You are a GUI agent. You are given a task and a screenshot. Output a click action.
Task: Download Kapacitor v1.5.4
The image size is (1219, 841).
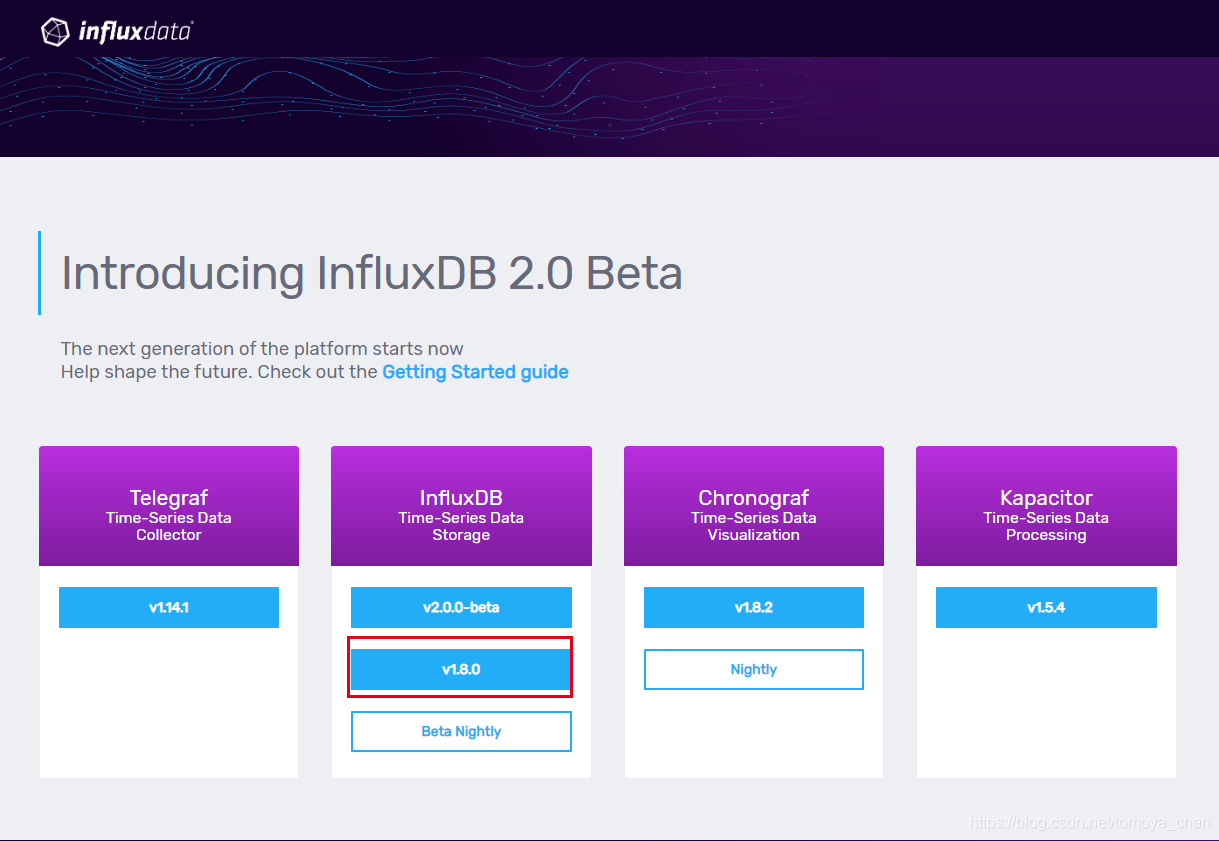(1046, 607)
